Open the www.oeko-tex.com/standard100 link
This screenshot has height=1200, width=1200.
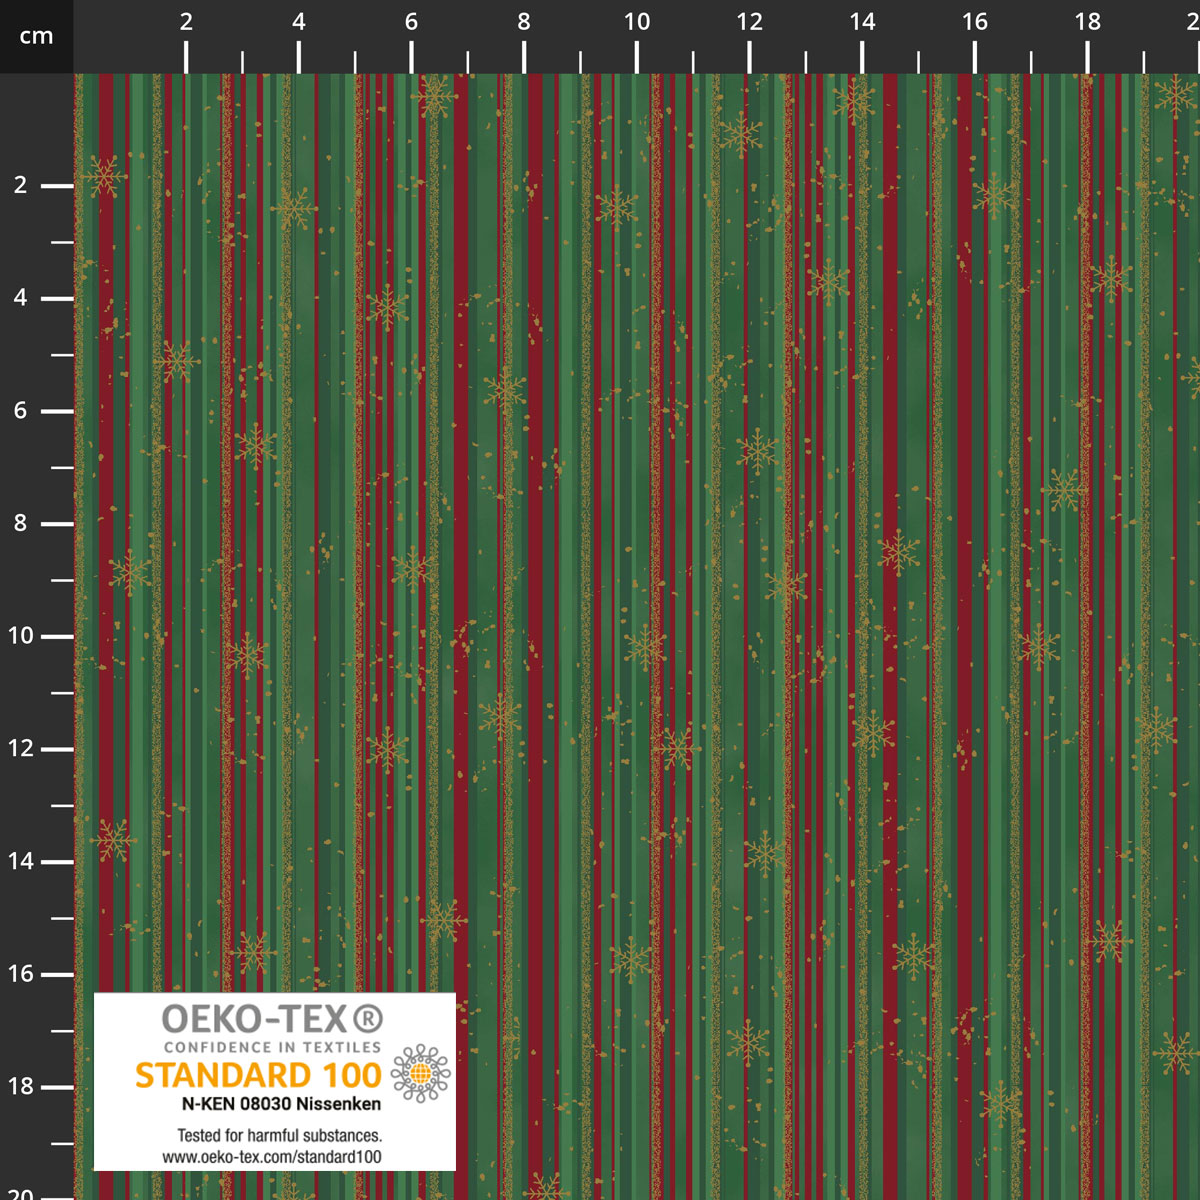[x=272, y=1157]
